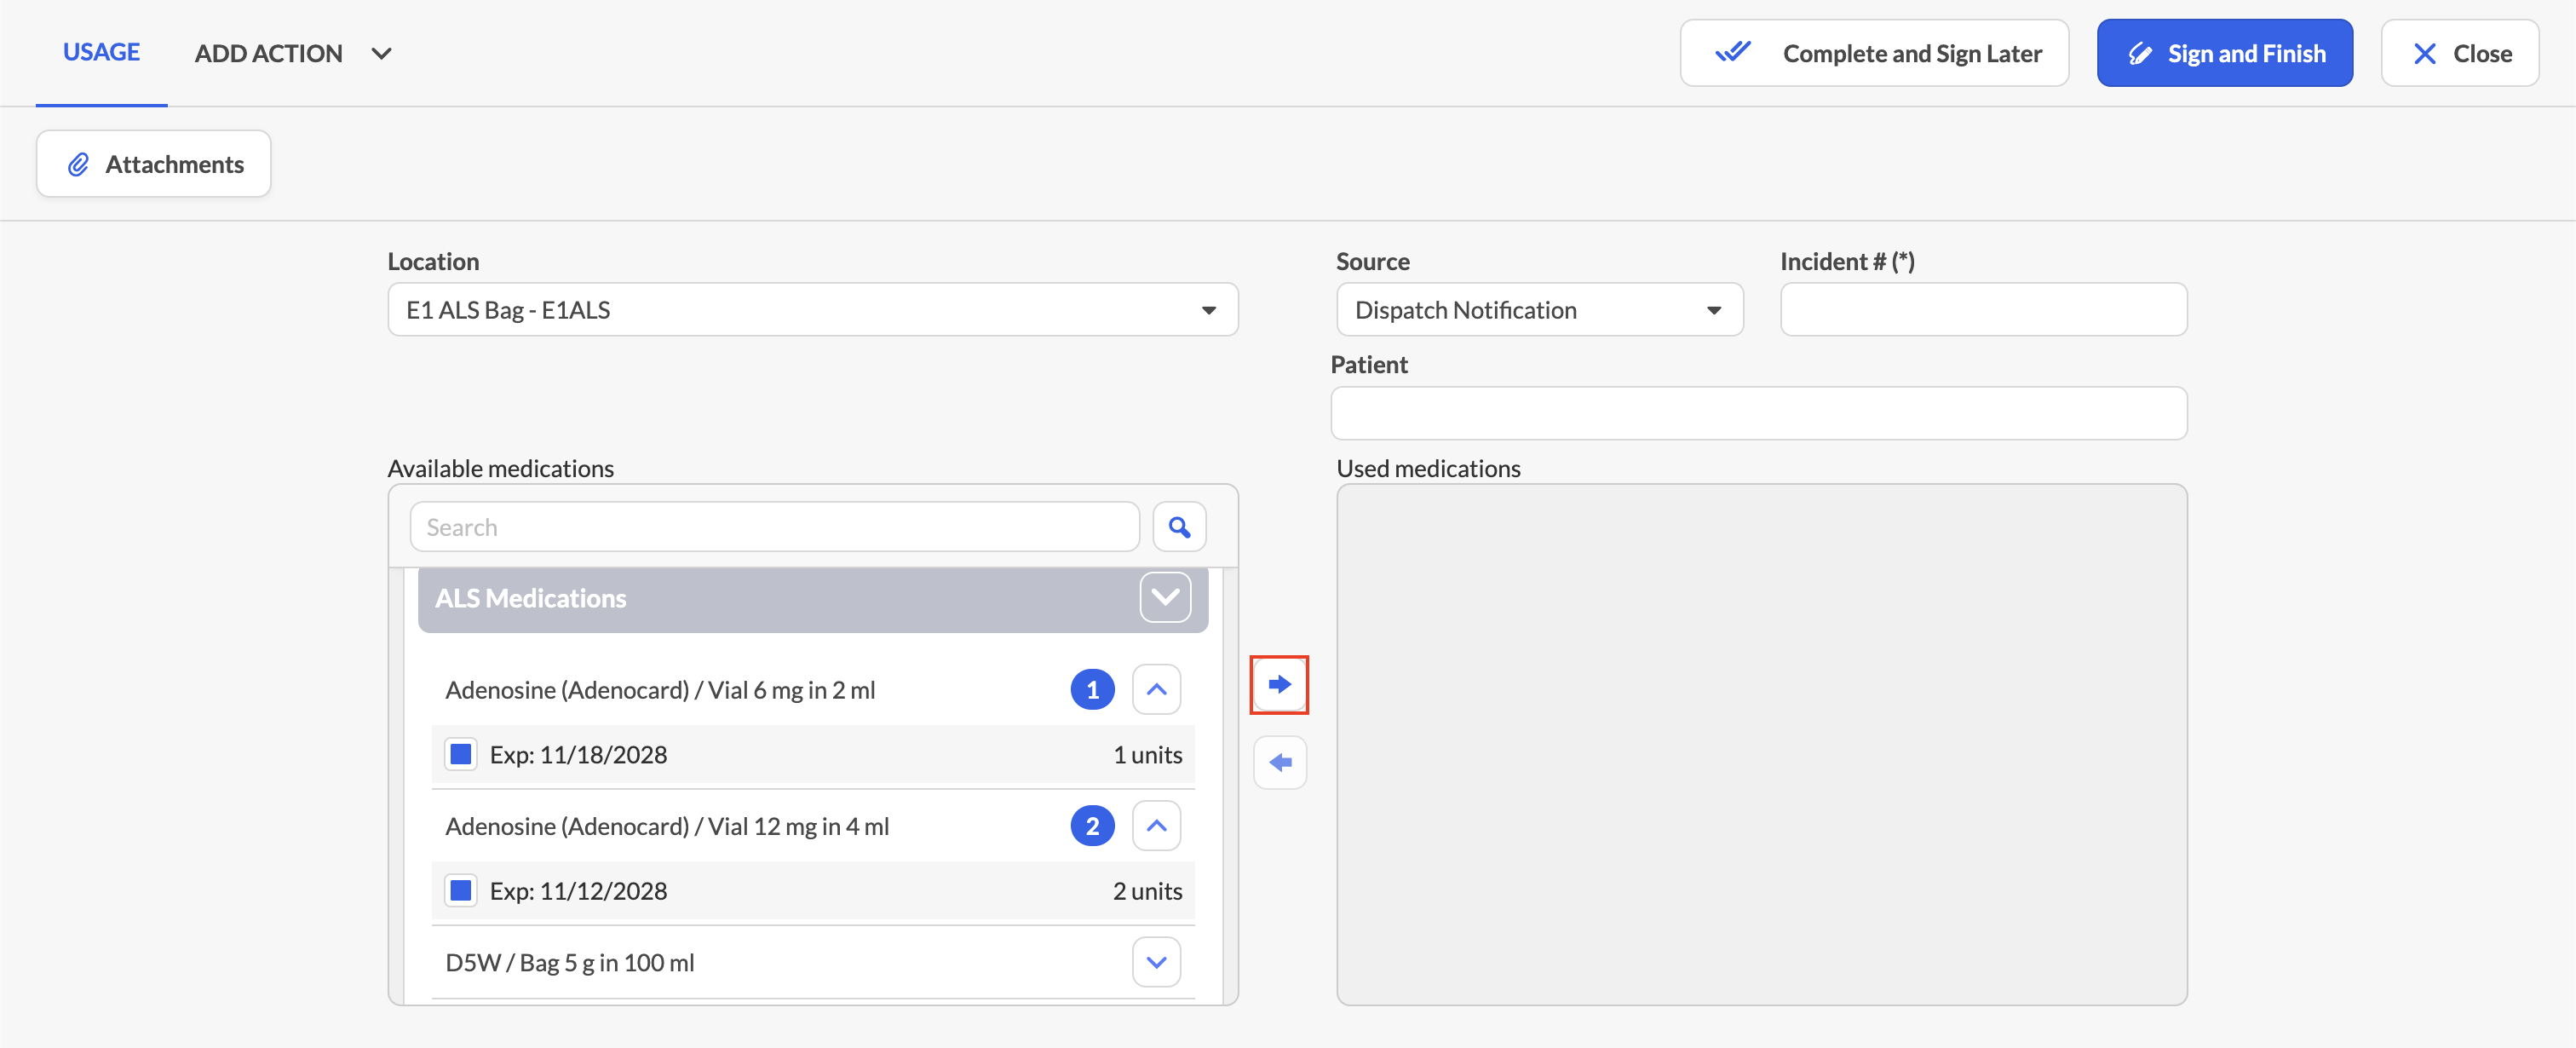Click Complete and Sign Later button
2576x1048 pixels.
click(1874, 53)
